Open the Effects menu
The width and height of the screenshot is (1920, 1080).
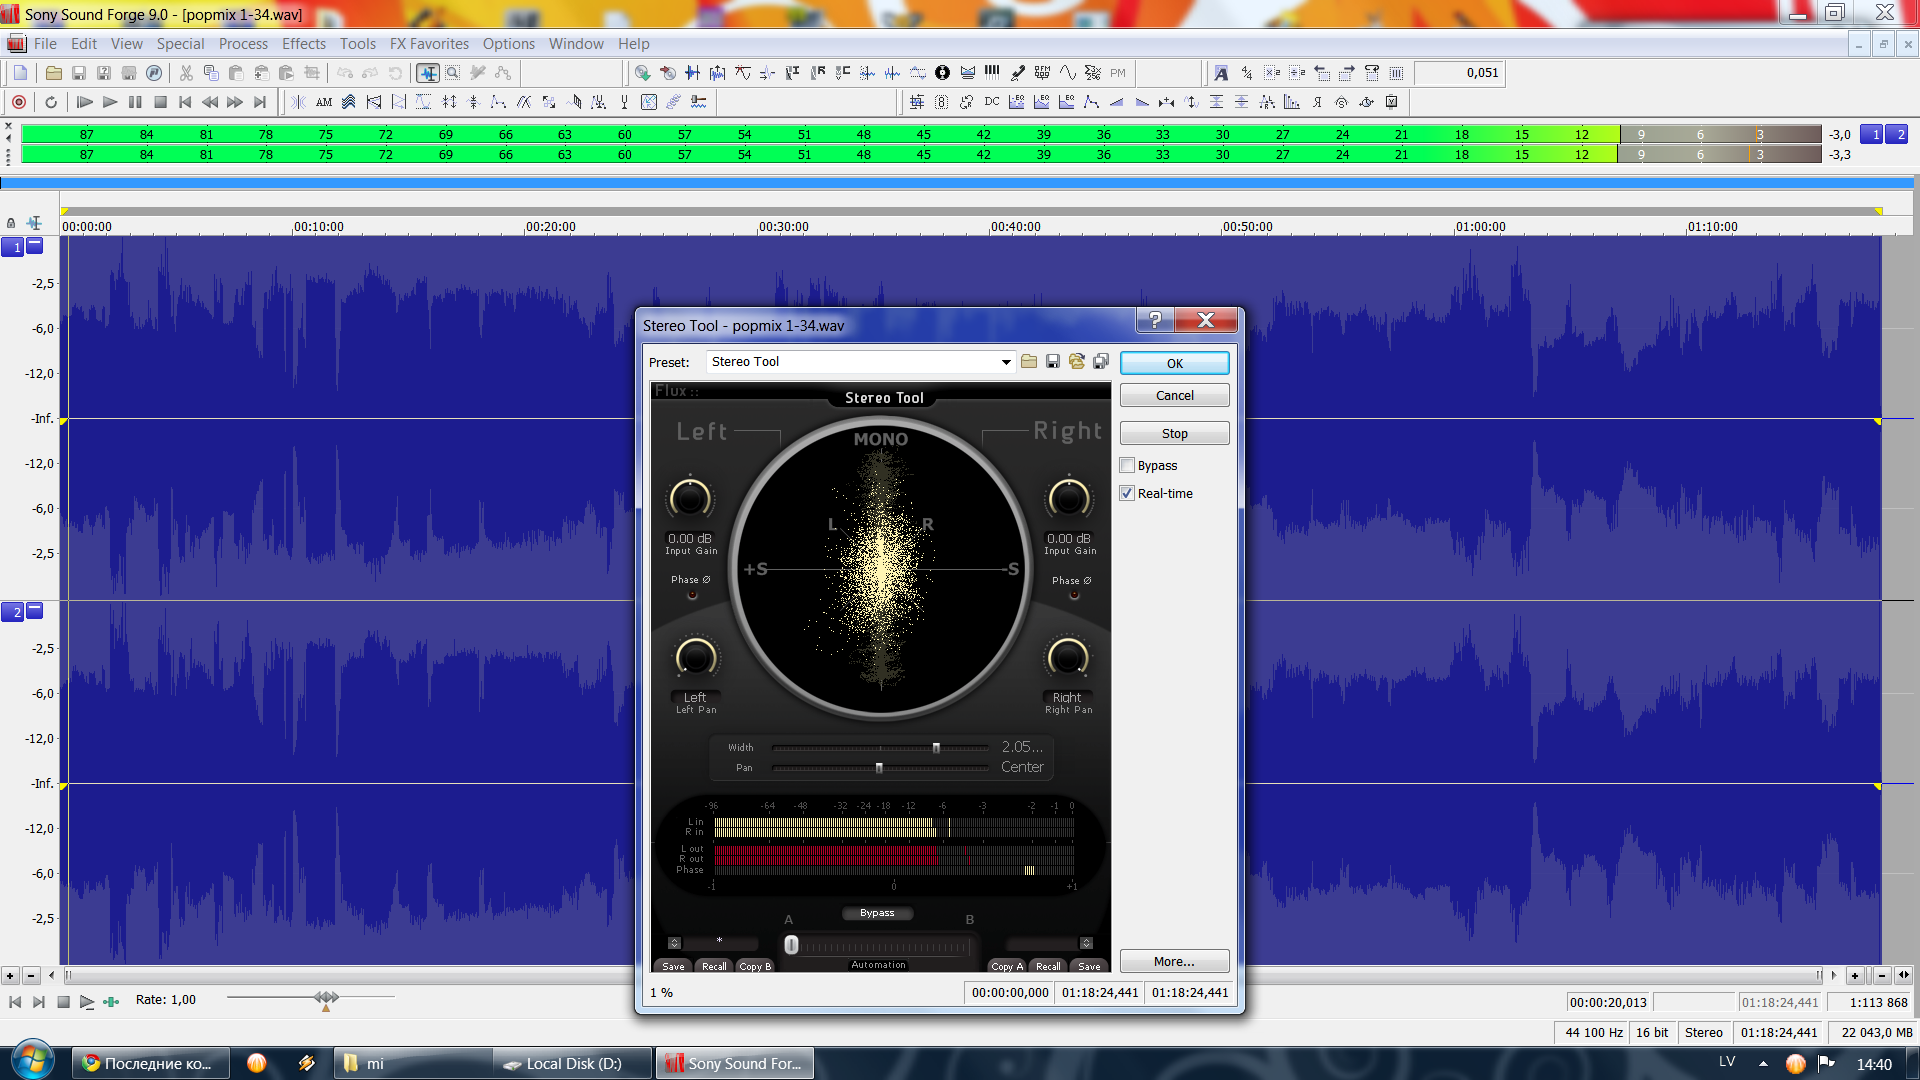click(304, 44)
